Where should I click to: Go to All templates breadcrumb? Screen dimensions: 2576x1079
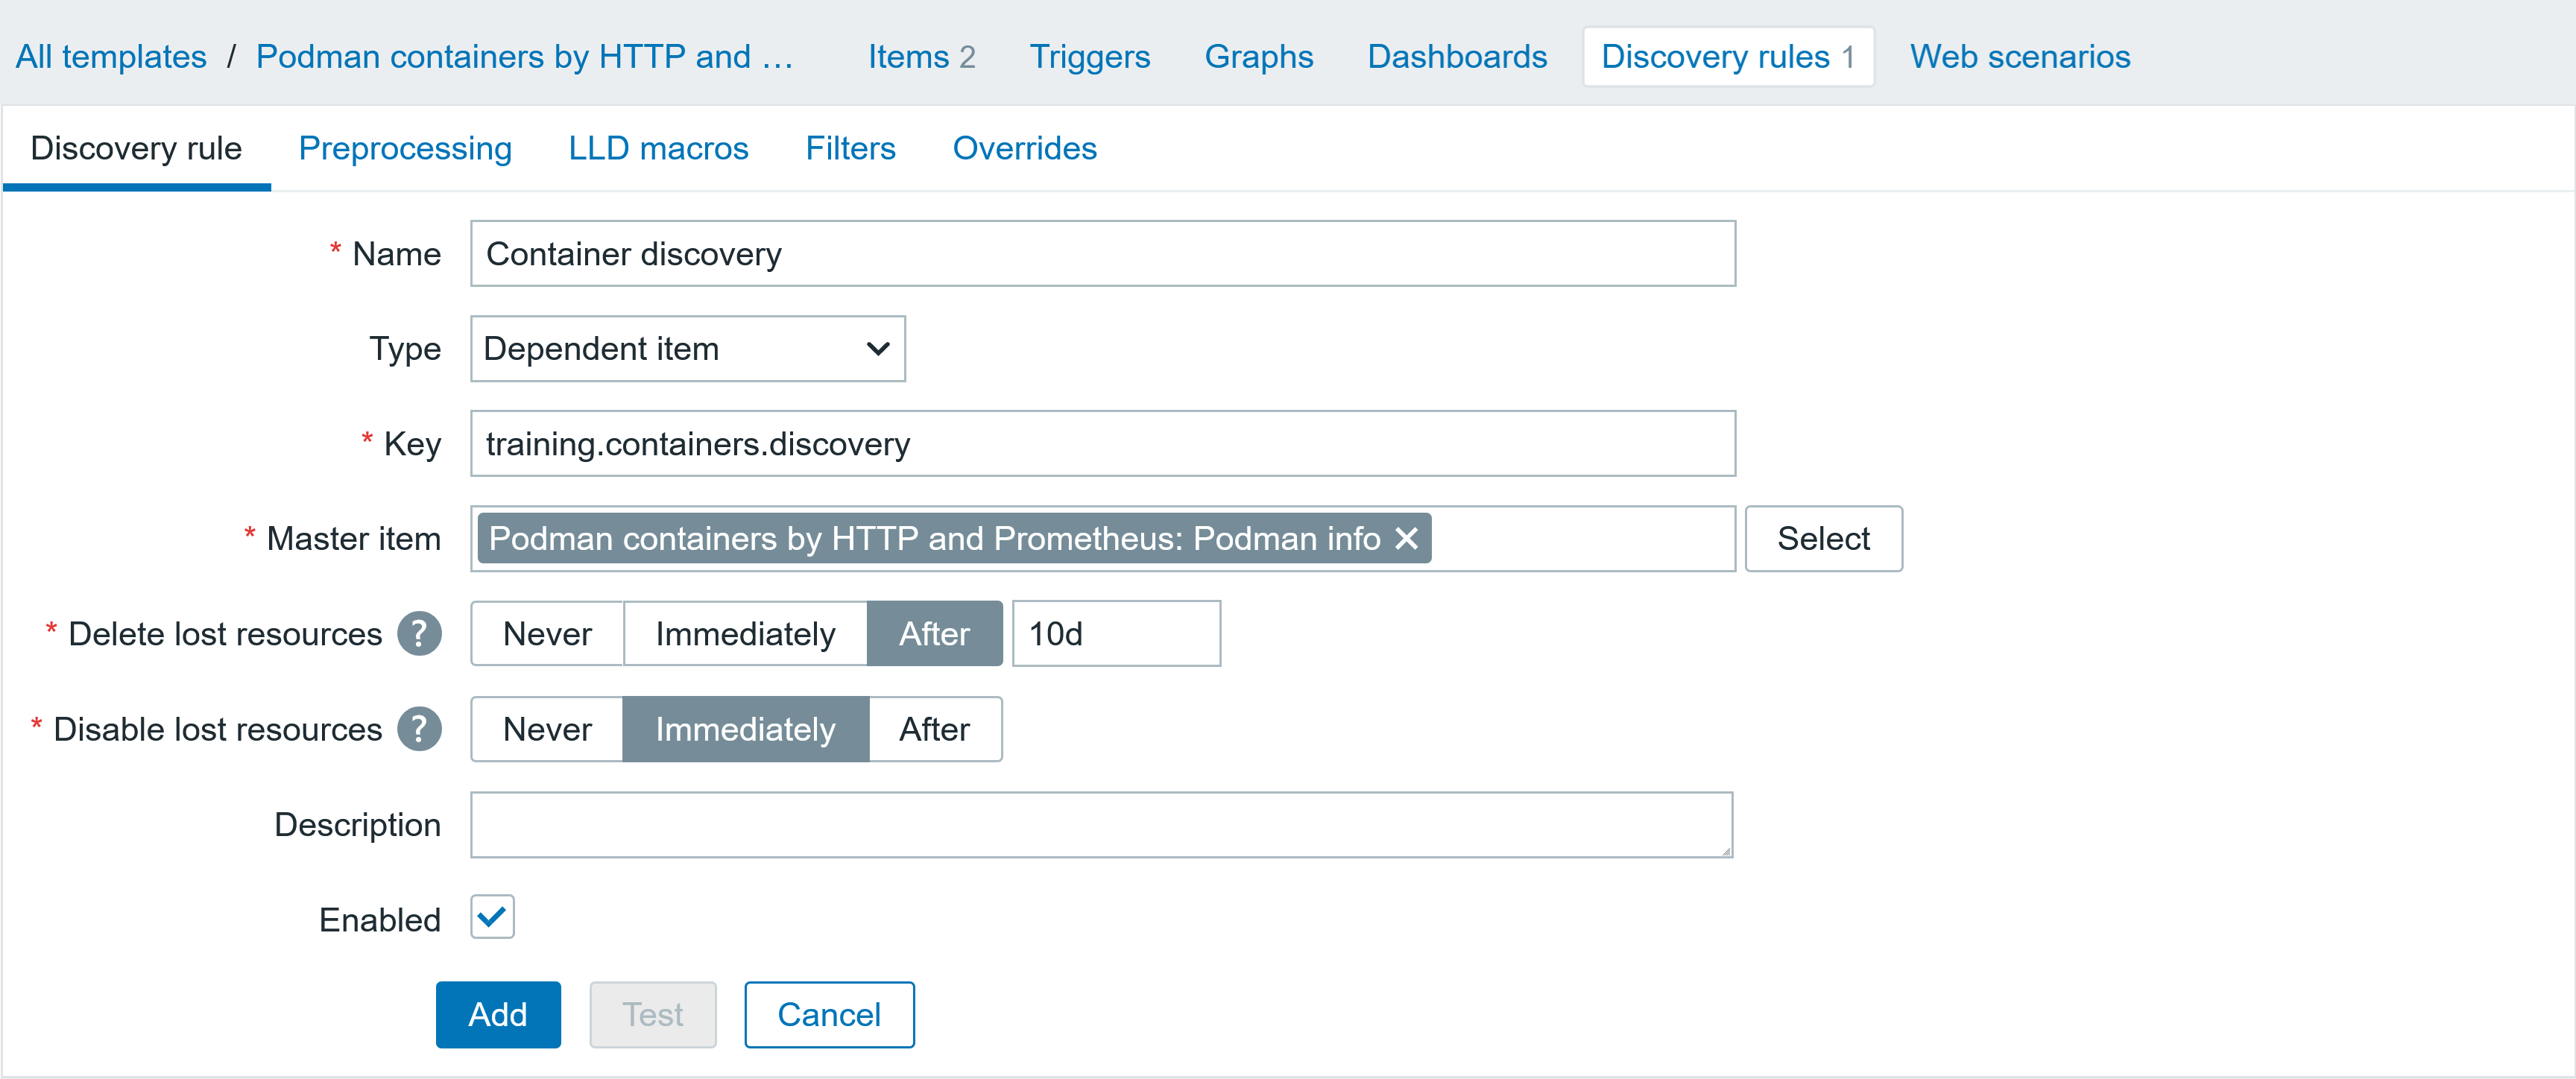[111, 57]
